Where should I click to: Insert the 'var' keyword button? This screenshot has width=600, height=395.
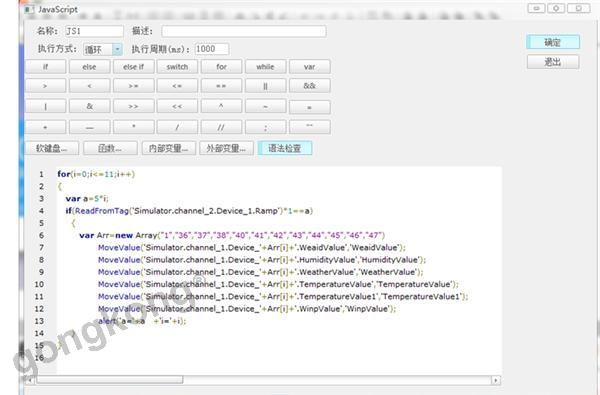[x=310, y=67]
